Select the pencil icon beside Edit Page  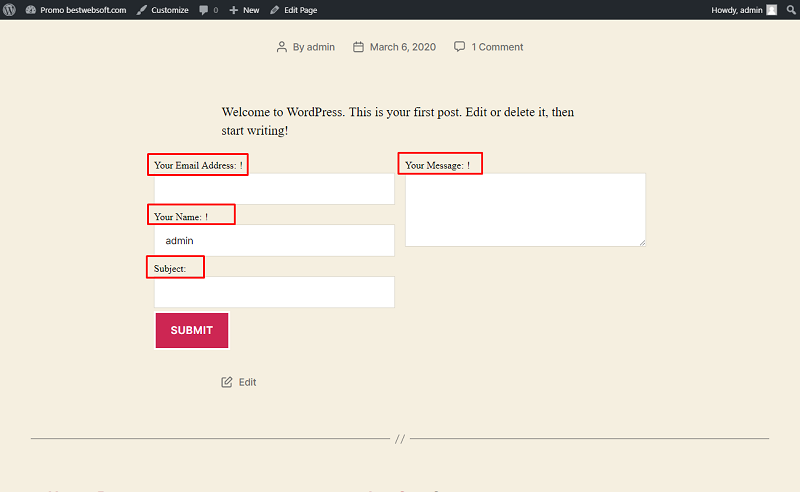coord(274,10)
